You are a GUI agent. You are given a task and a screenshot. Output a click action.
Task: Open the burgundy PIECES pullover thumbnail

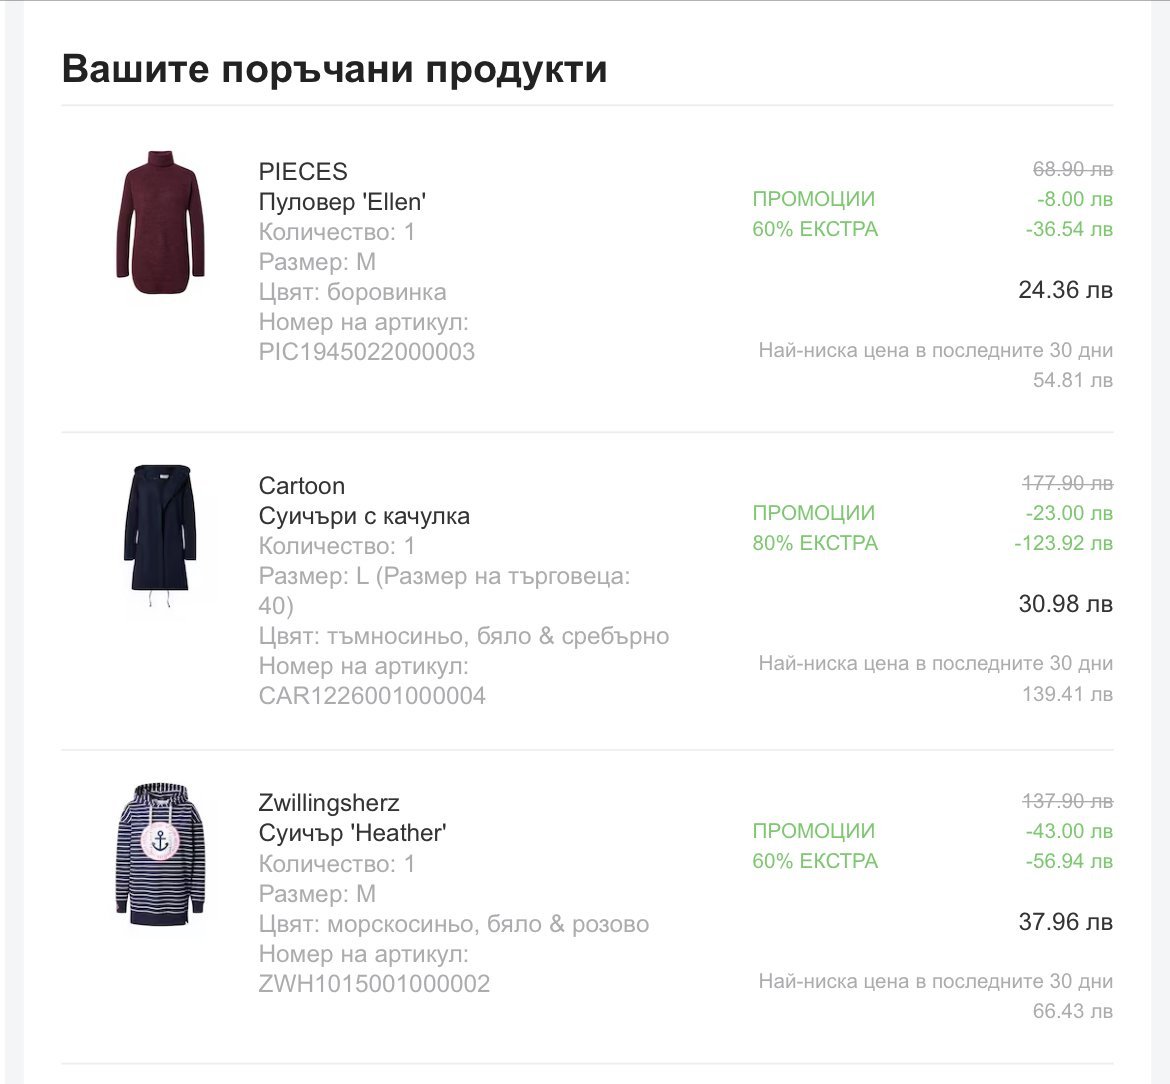(x=160, y=222)
